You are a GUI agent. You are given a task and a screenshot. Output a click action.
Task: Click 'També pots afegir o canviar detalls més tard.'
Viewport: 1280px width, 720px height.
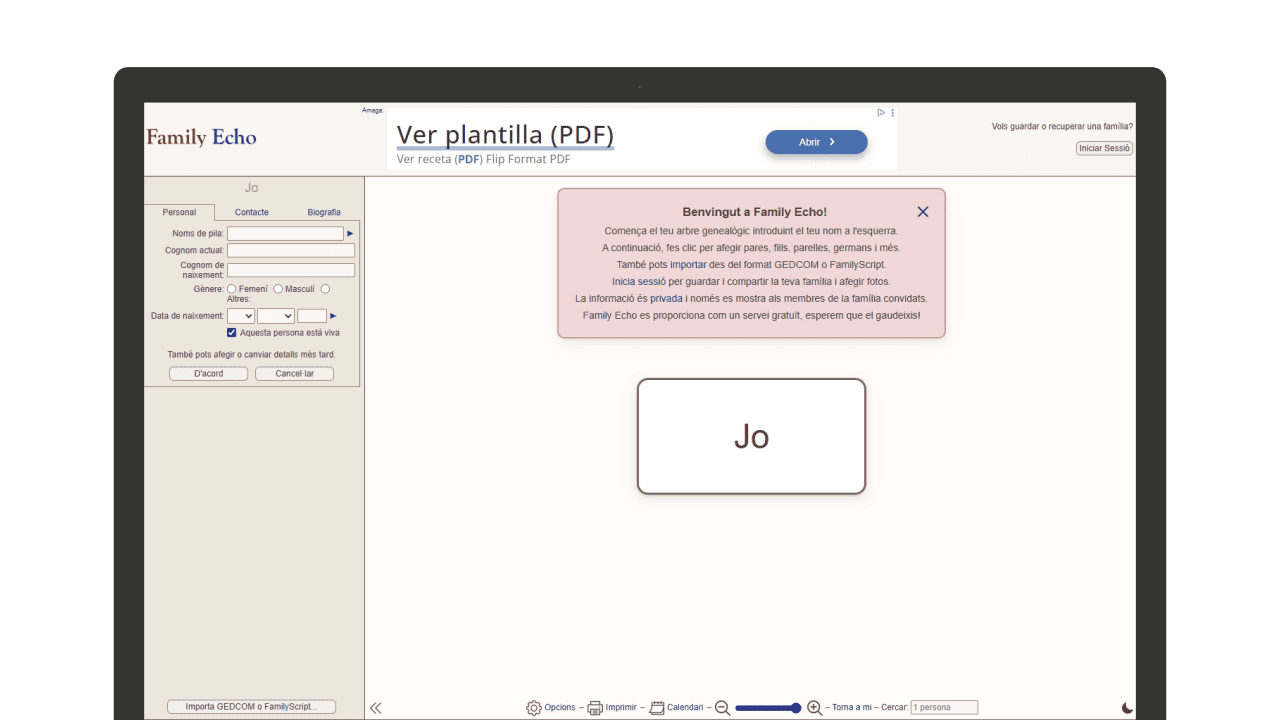[251, 355]
